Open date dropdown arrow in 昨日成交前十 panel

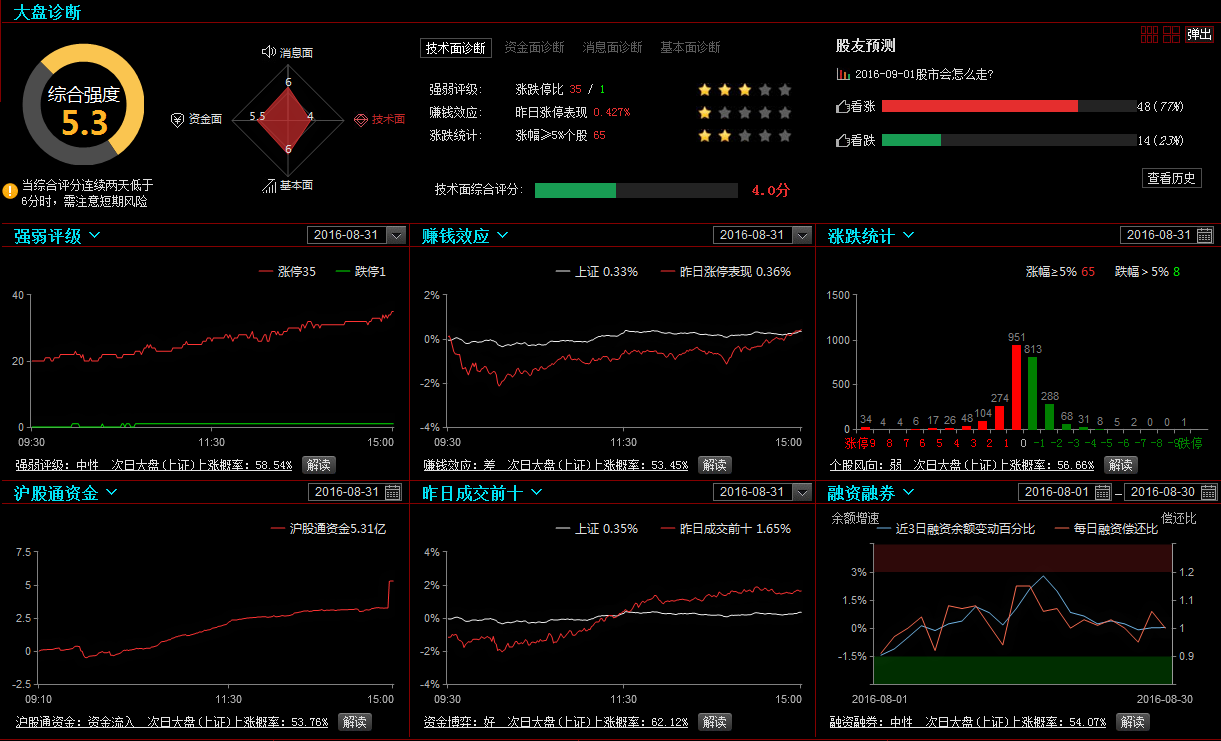[x=802, y=492]
